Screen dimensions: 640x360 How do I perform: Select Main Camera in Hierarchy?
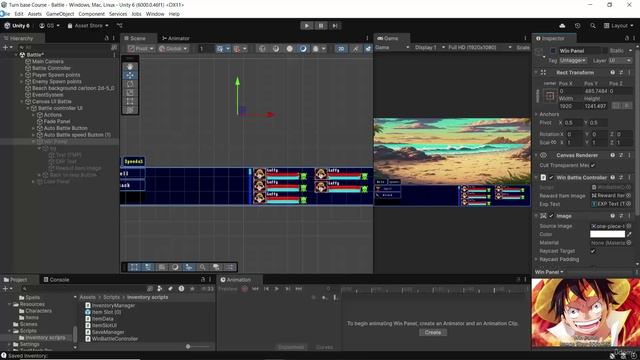(48, 62)
